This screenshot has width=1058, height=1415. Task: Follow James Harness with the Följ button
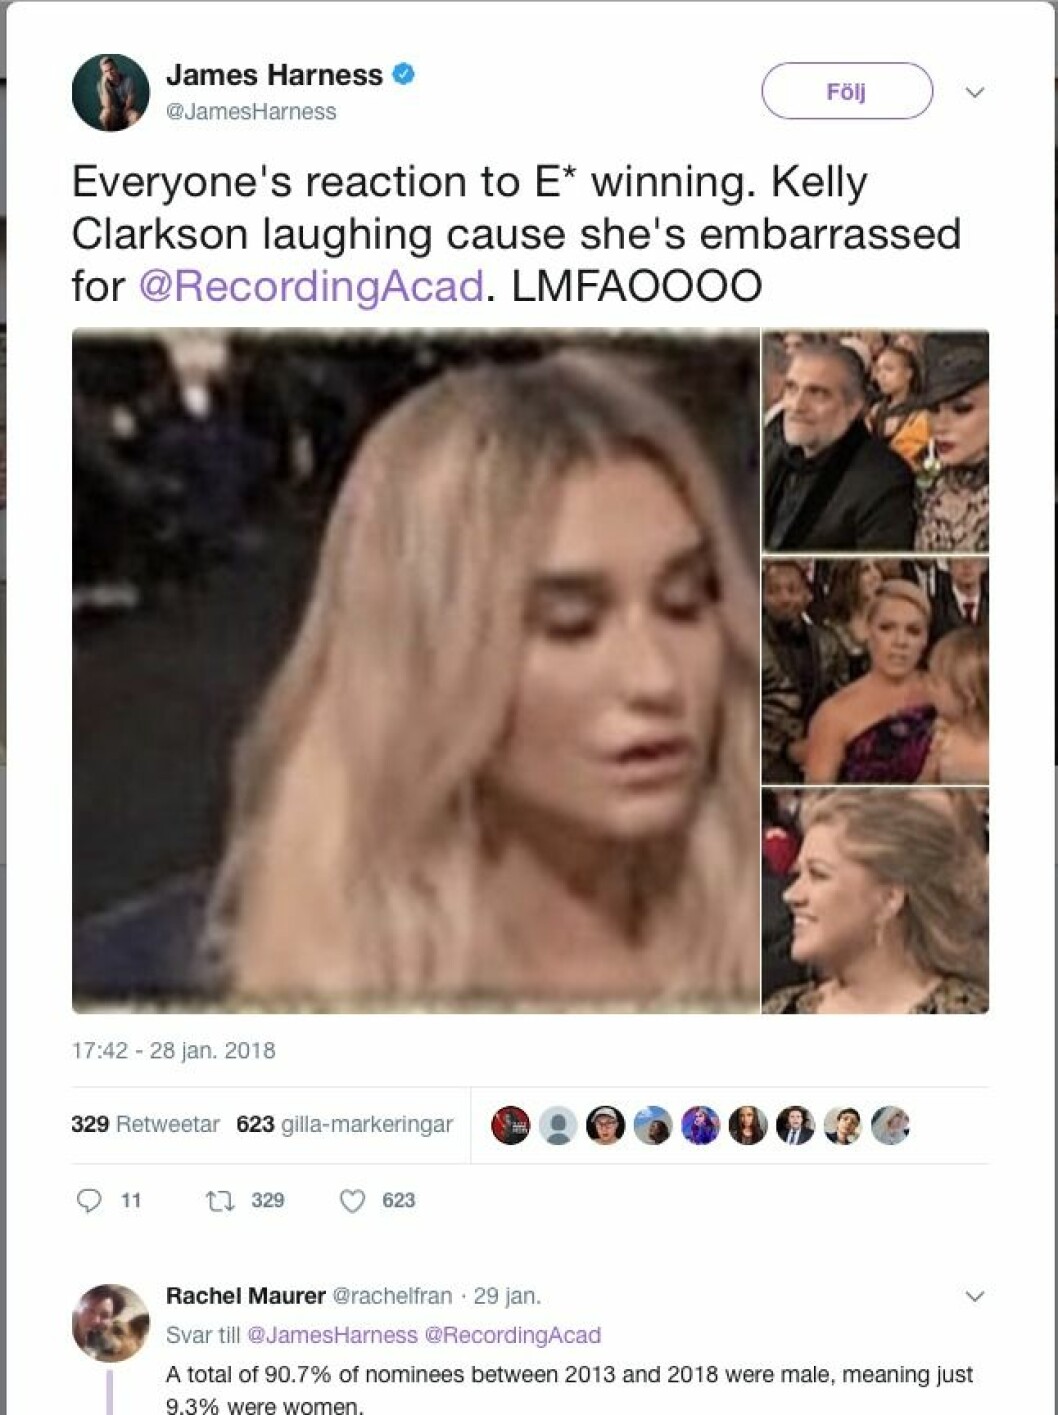pos(847,91)
